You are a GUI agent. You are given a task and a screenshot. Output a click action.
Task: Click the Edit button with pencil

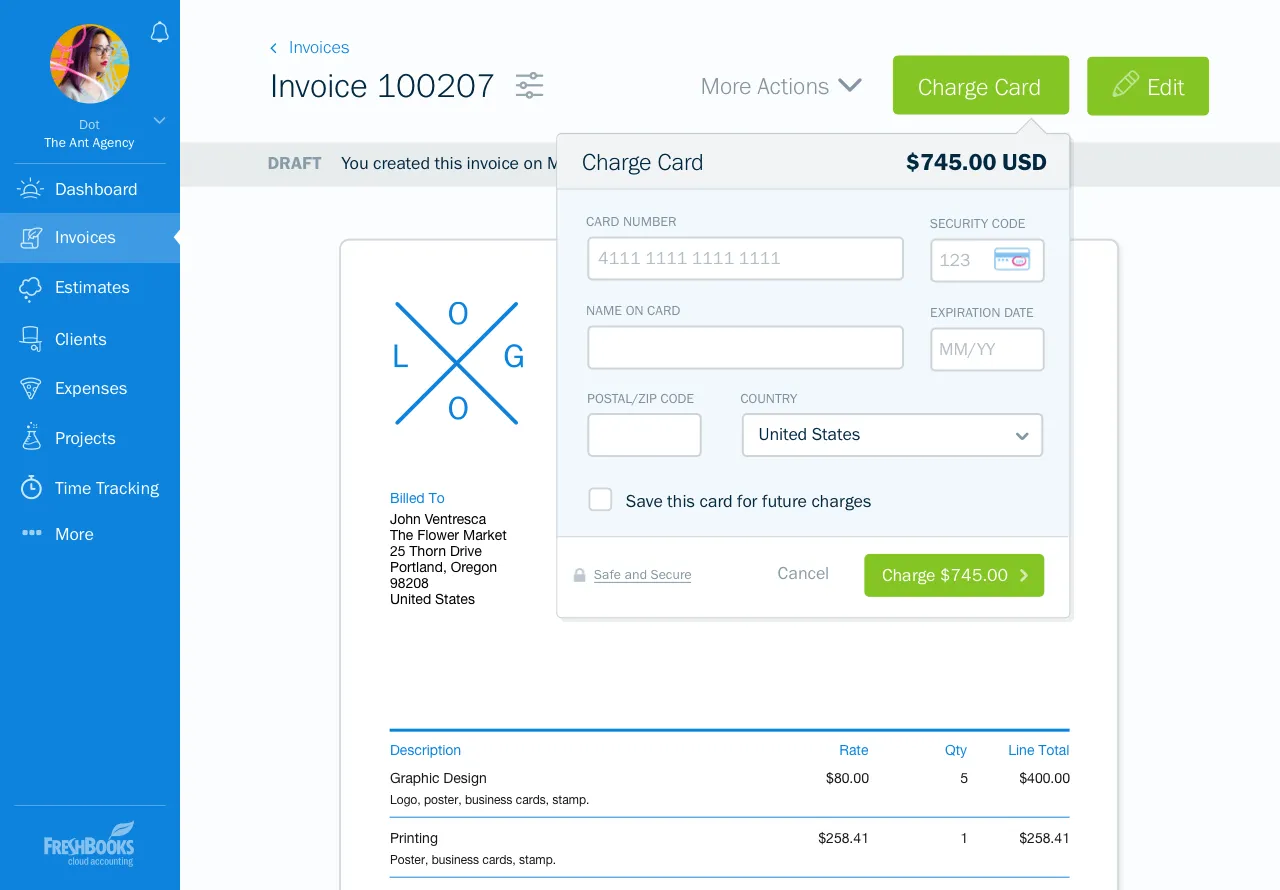point(1147,87)
